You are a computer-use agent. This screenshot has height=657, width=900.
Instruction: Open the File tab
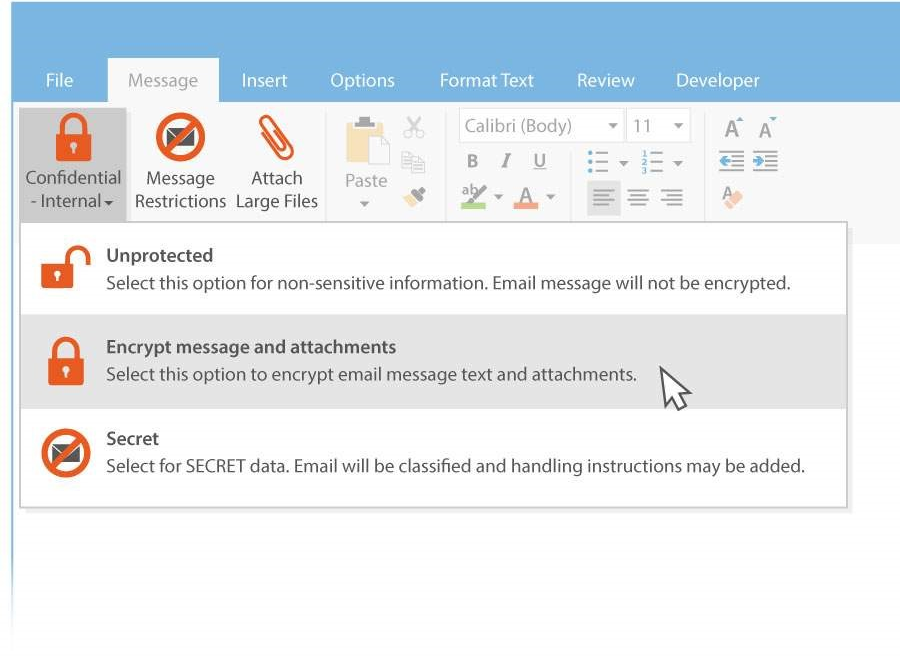coord(60,80)
